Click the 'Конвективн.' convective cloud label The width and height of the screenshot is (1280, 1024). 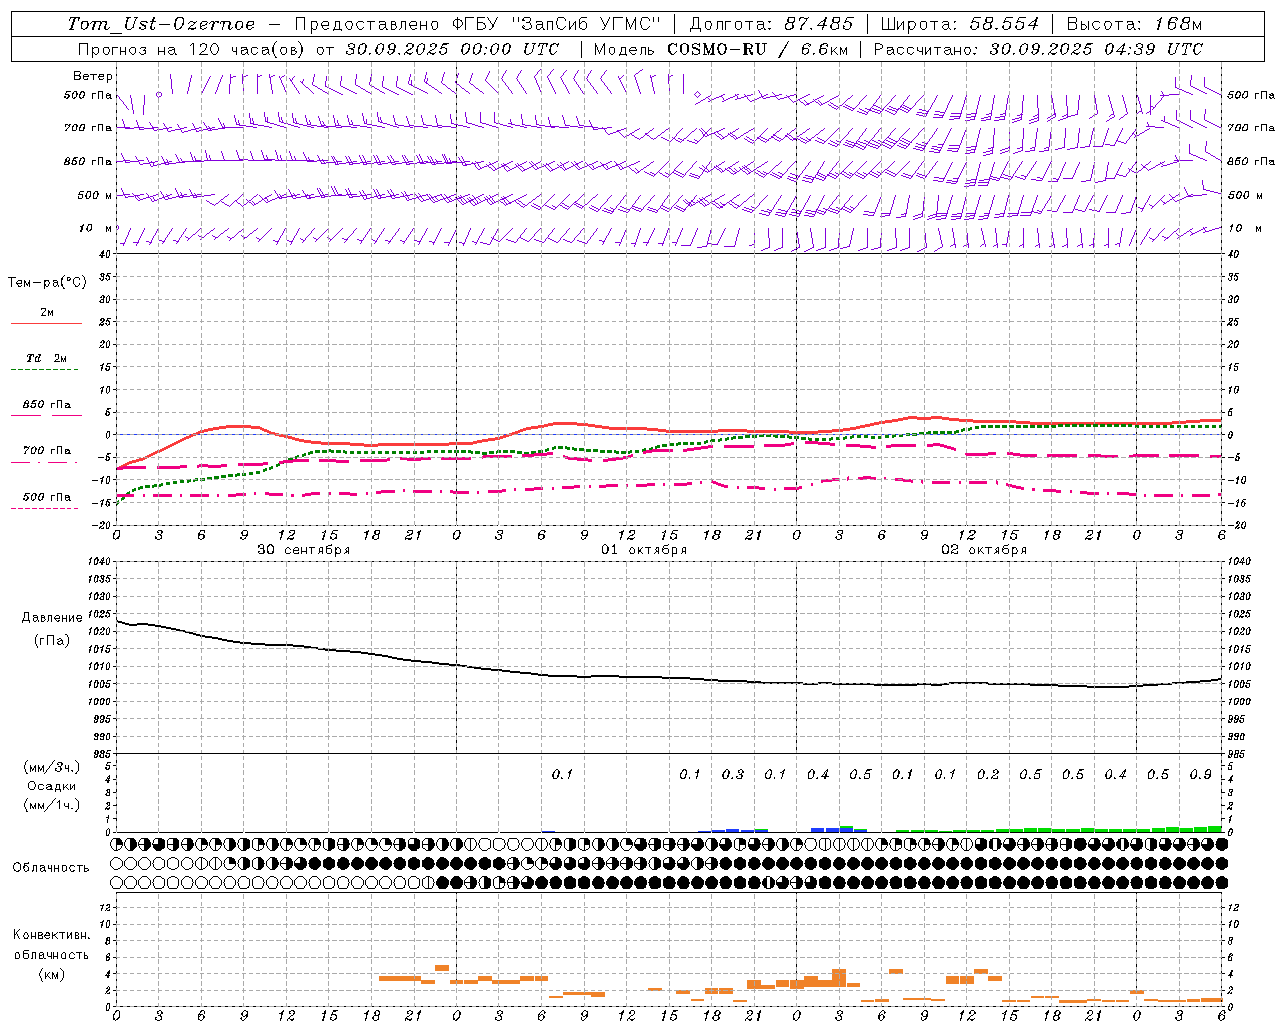(x=52, y=935)
